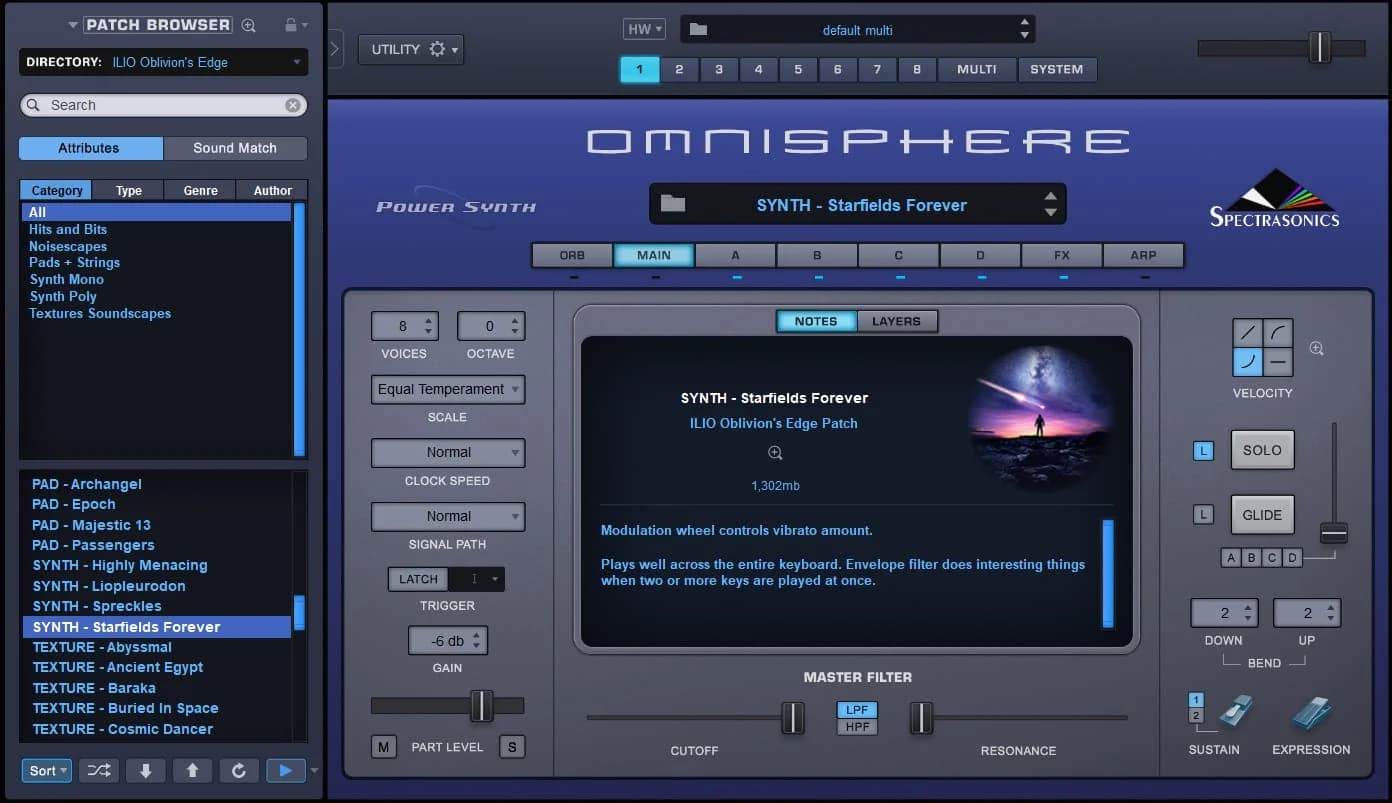Open the Clock Speed dropdown
Screen dimensions: 1392x803
tap(447, 452)
